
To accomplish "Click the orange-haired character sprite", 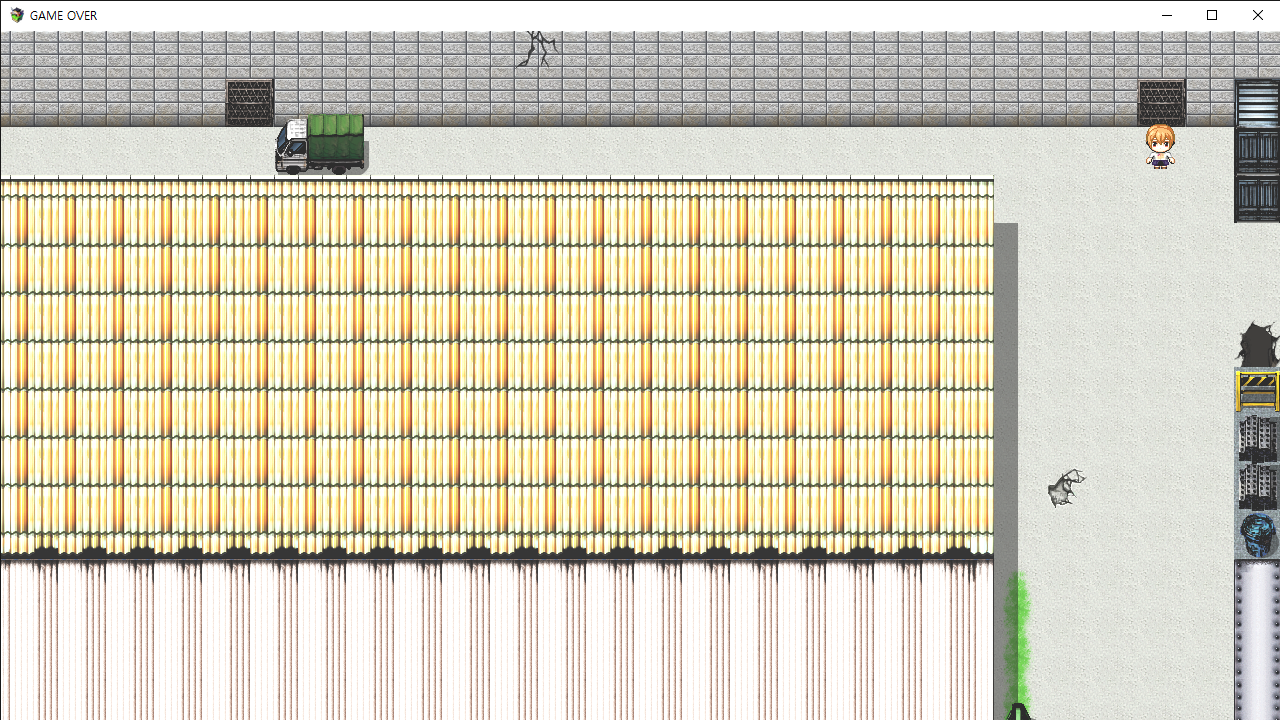I will click(1160, 146).
